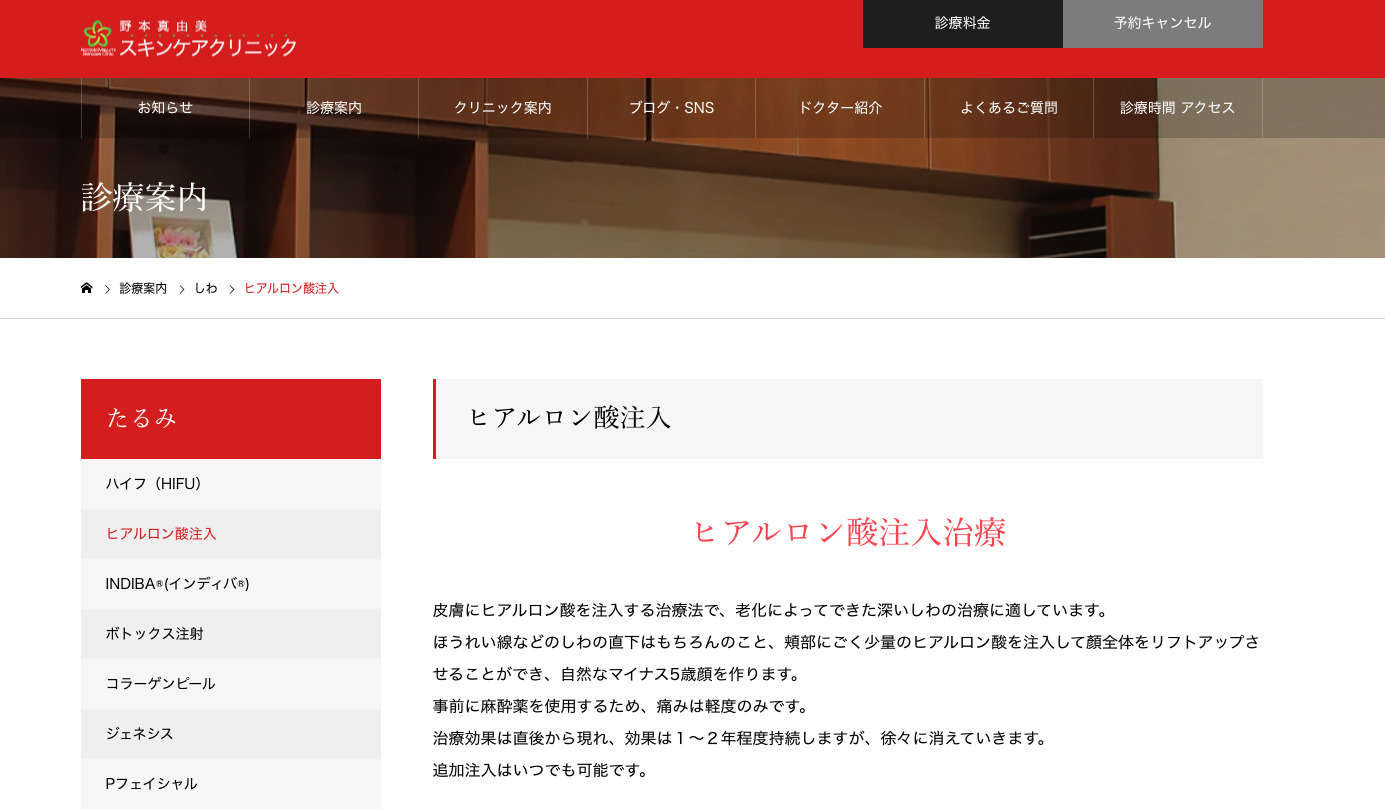The height and width of the screenshot is (811, 1385).
Task: Click the 診療料金 button
Action: [962, 23]
